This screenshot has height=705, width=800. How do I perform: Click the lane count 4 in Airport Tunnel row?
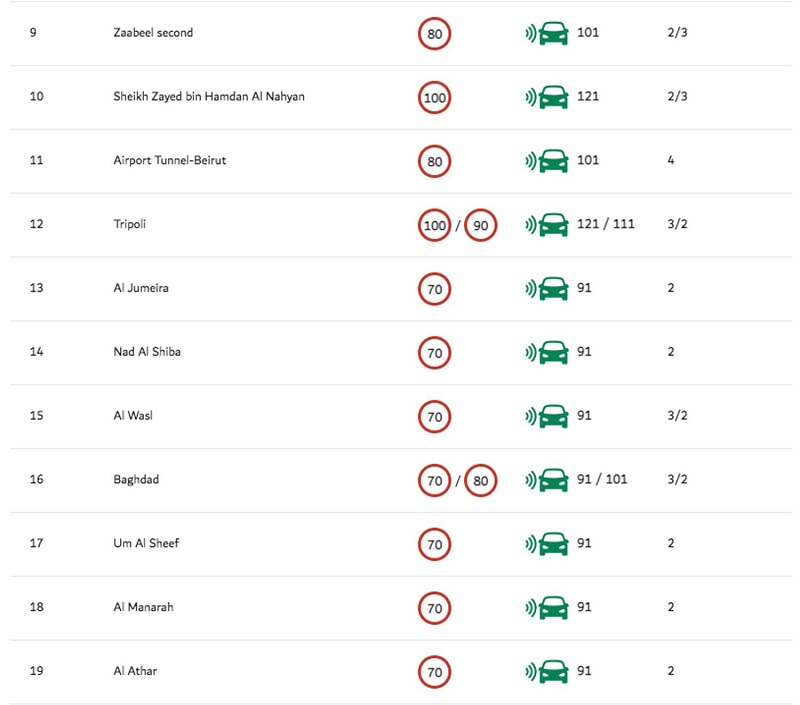(671, 160)
